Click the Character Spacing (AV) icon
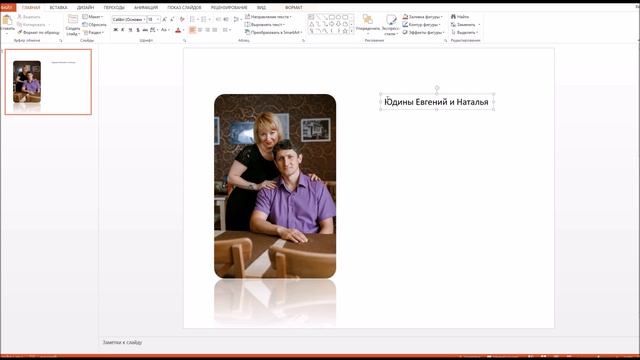 pos(152,30)
